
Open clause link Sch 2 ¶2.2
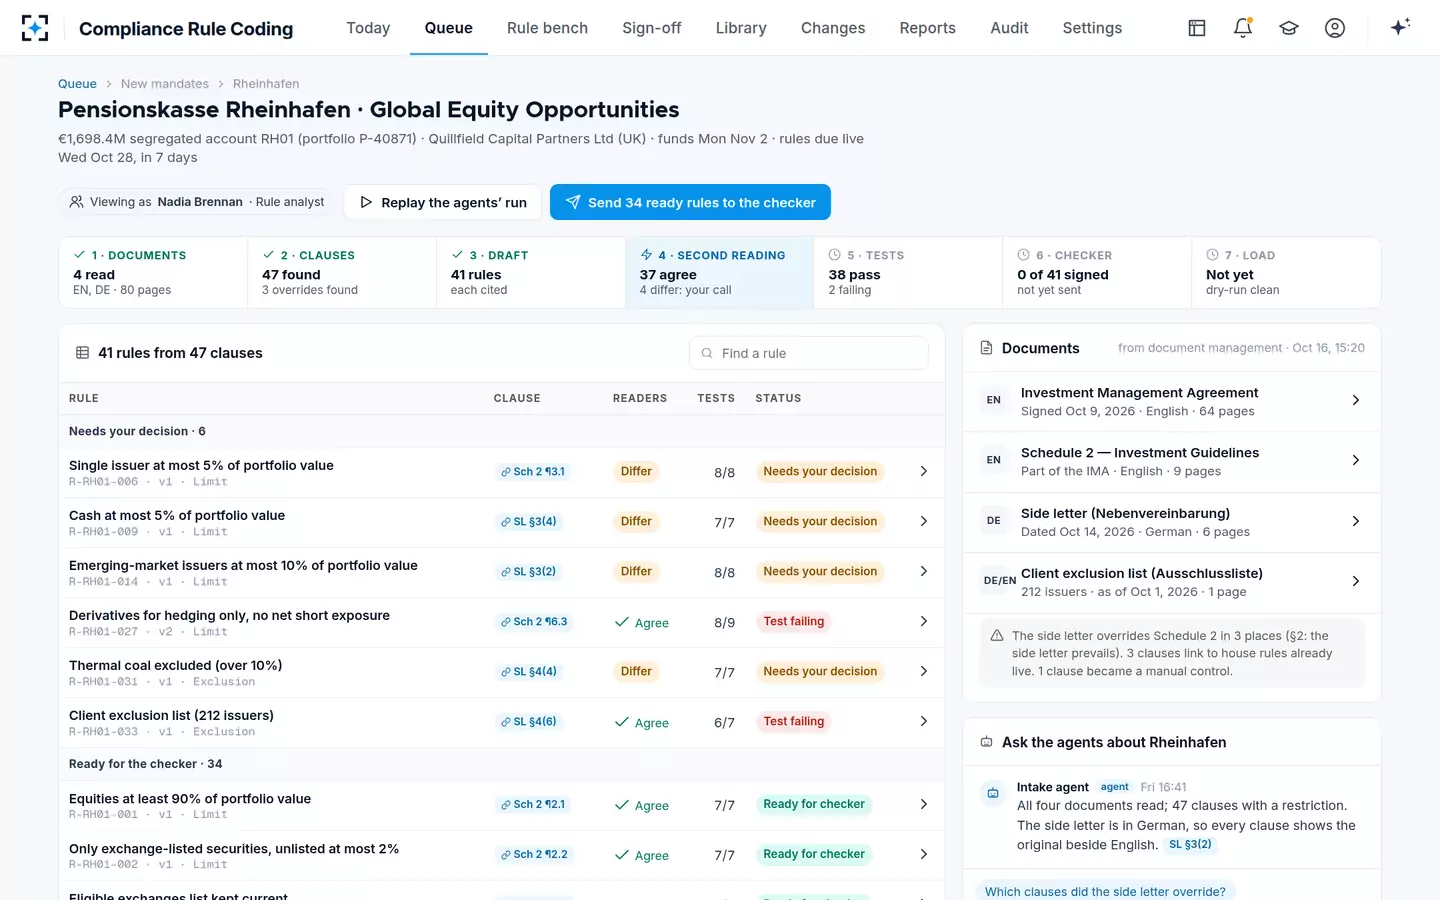tap(535, 855)
